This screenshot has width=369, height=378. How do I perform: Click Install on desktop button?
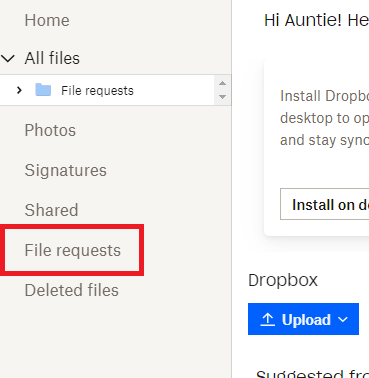[324, 204]
